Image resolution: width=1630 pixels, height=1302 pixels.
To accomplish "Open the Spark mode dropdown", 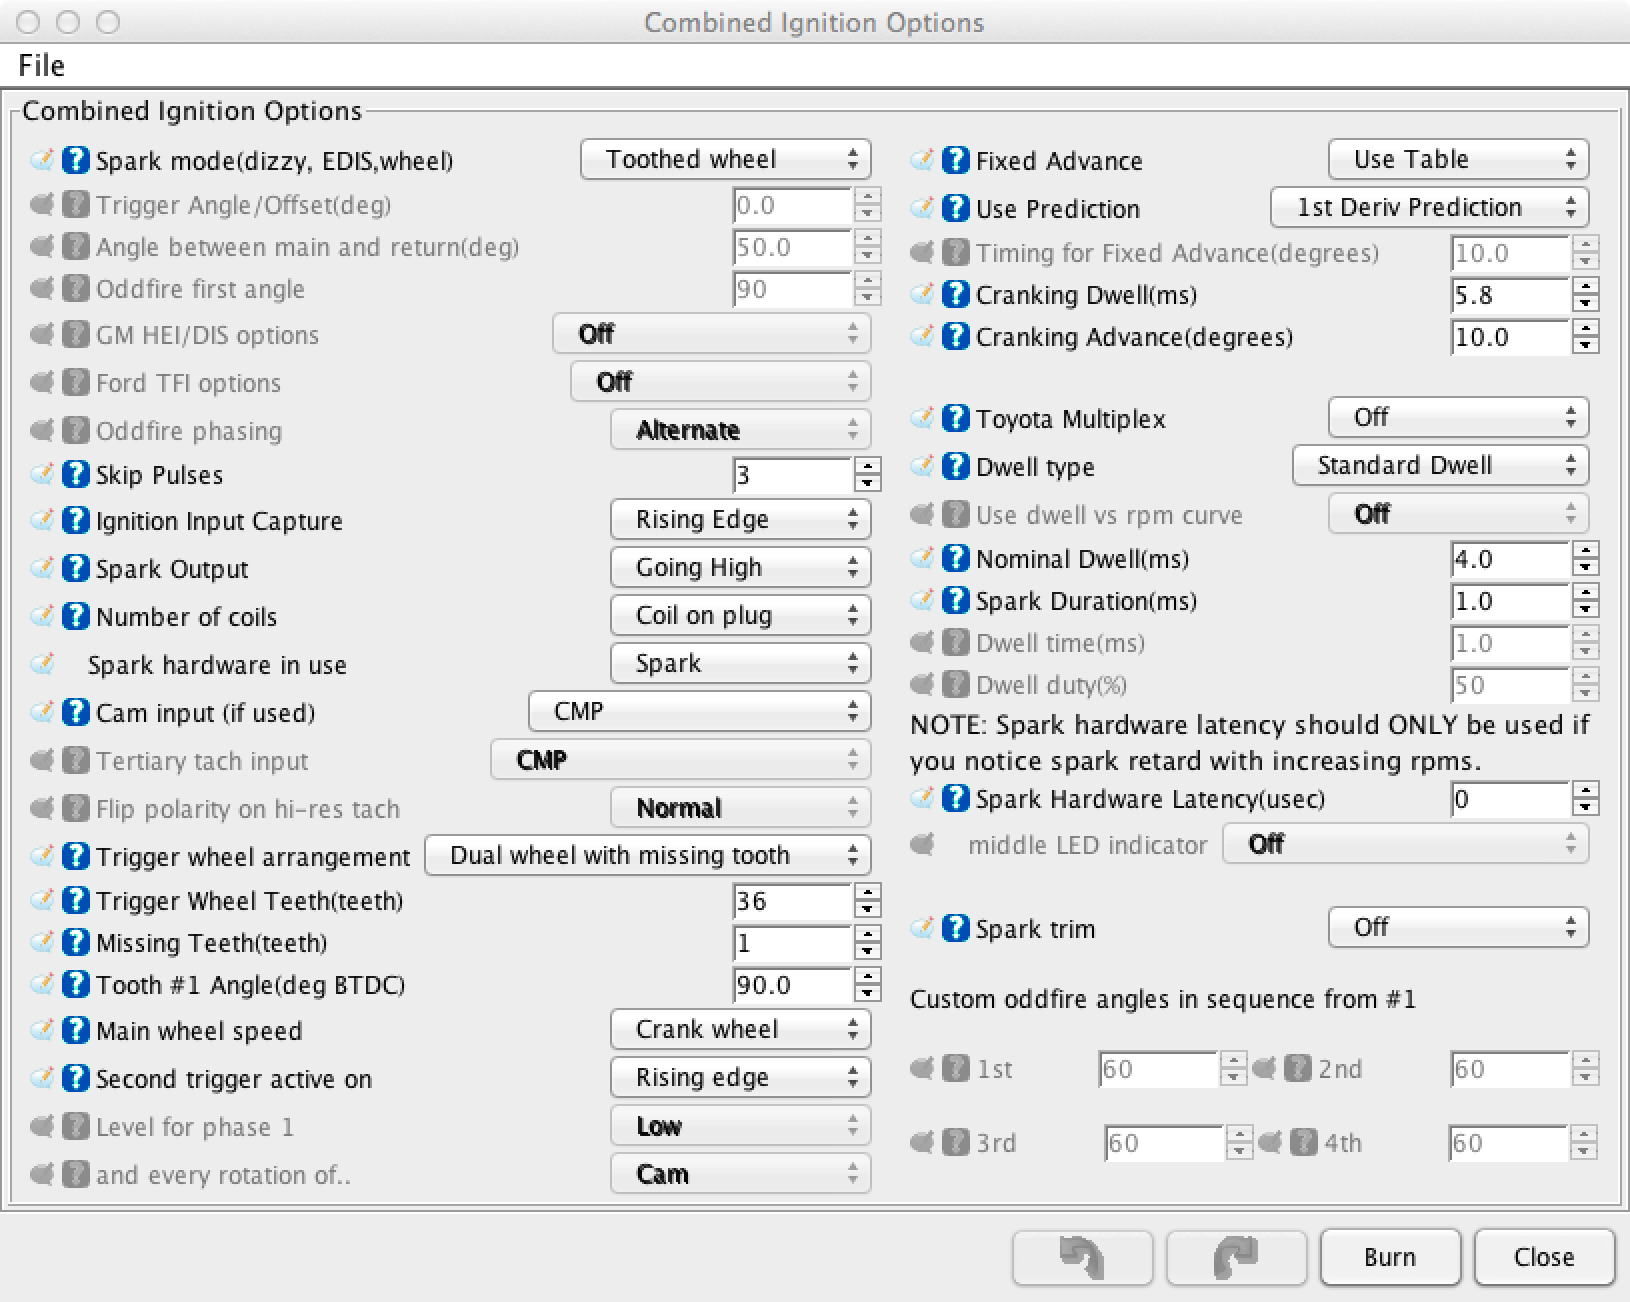I will (725, 160).
